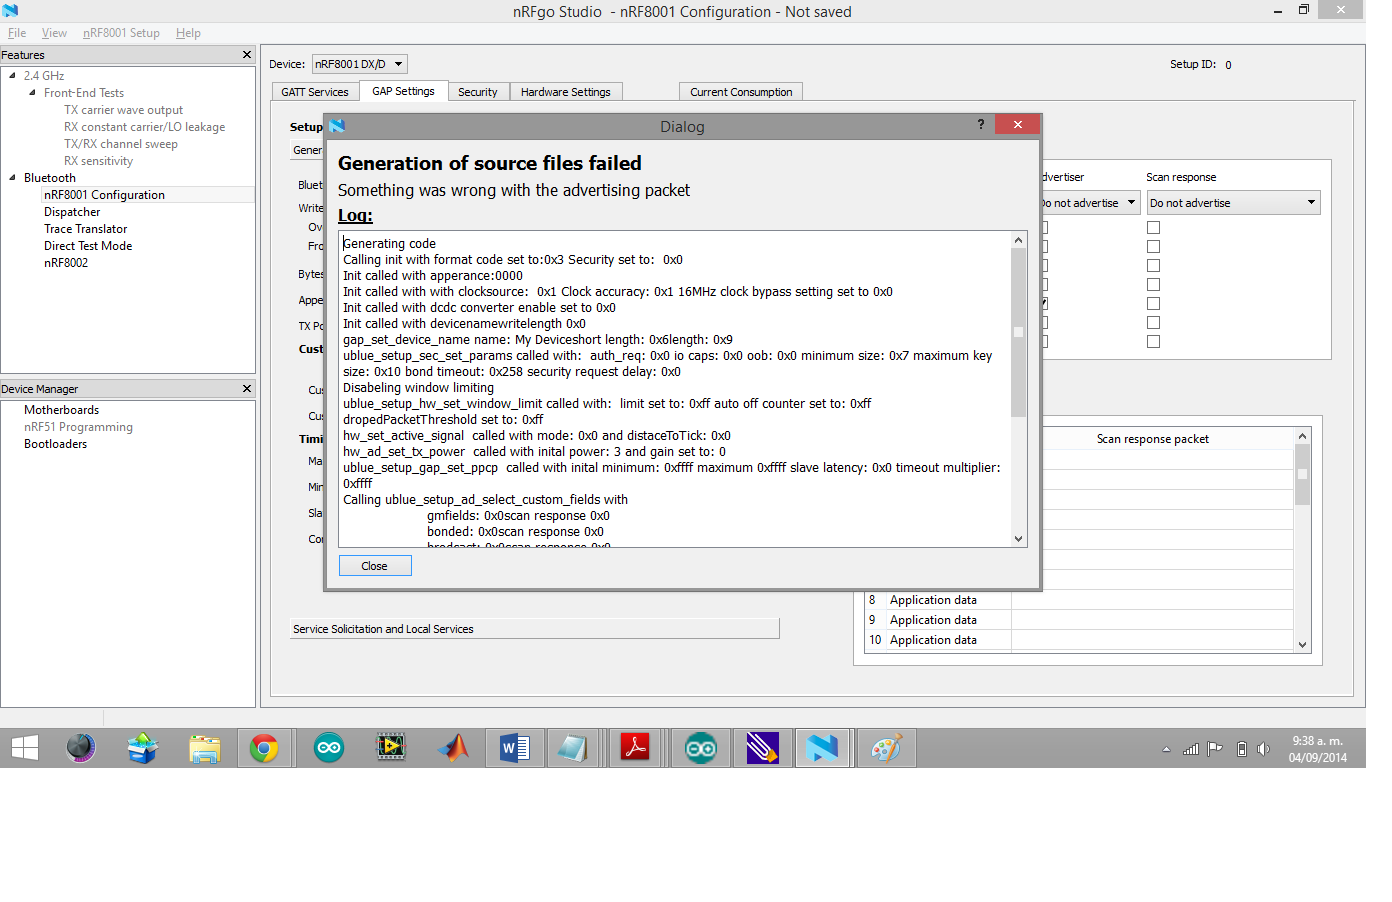The width and height of the screenshot is (1392, 902).
Task: Tick the third Scan response checkbox
Action: 1153,266
